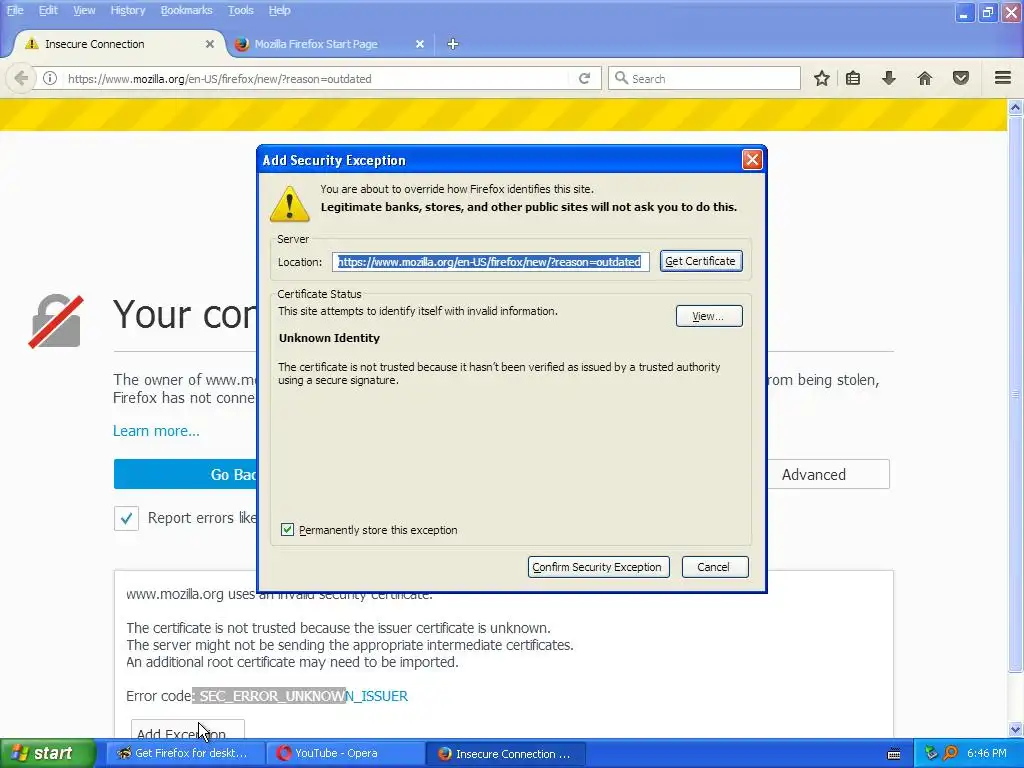Click the search magnifier icon in the search box
Viewport: 1024px width, 768px height.
[622, 78]
